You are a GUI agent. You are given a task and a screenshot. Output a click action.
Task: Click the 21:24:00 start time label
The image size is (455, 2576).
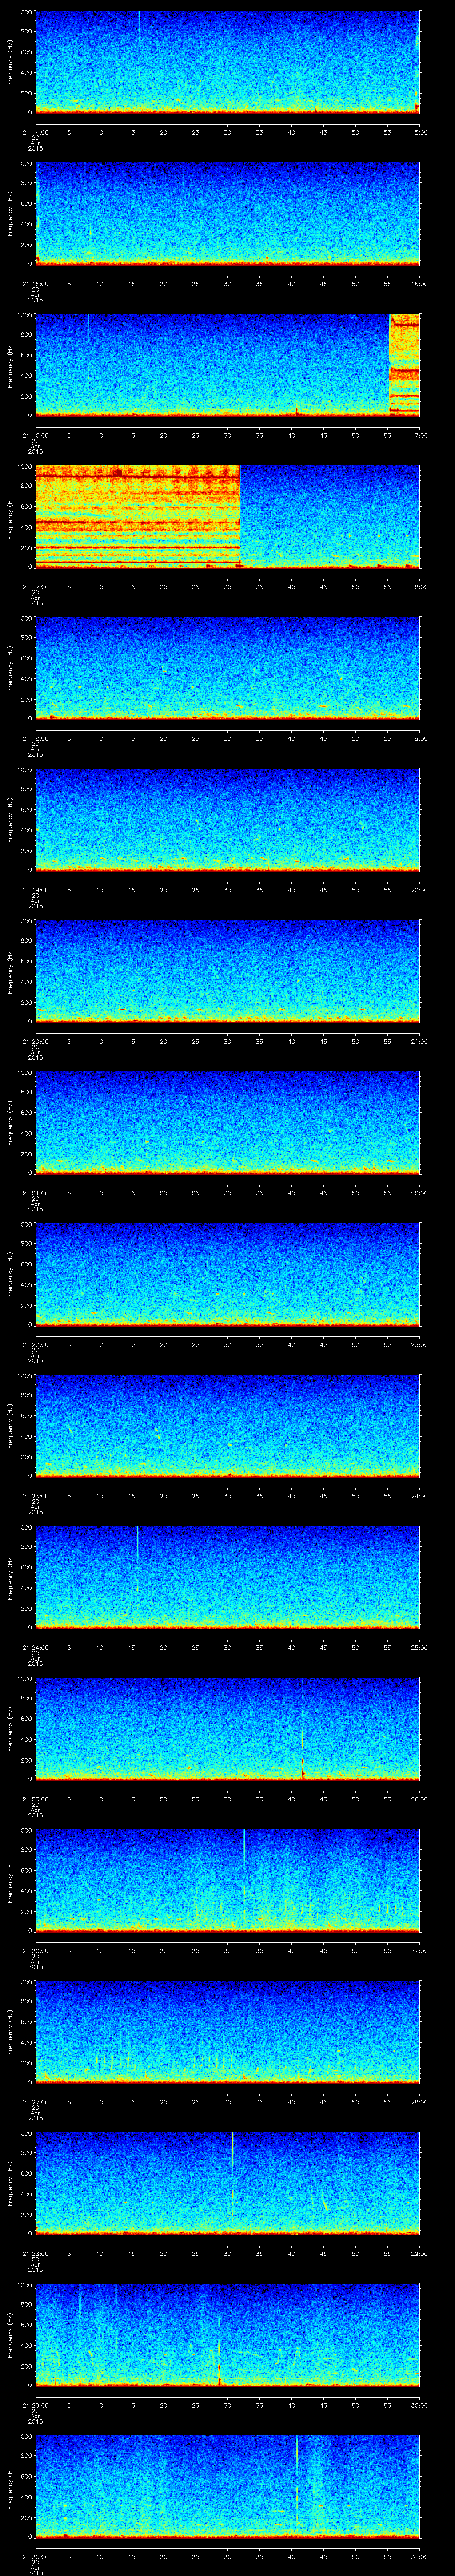click(x=35, y=1647)
